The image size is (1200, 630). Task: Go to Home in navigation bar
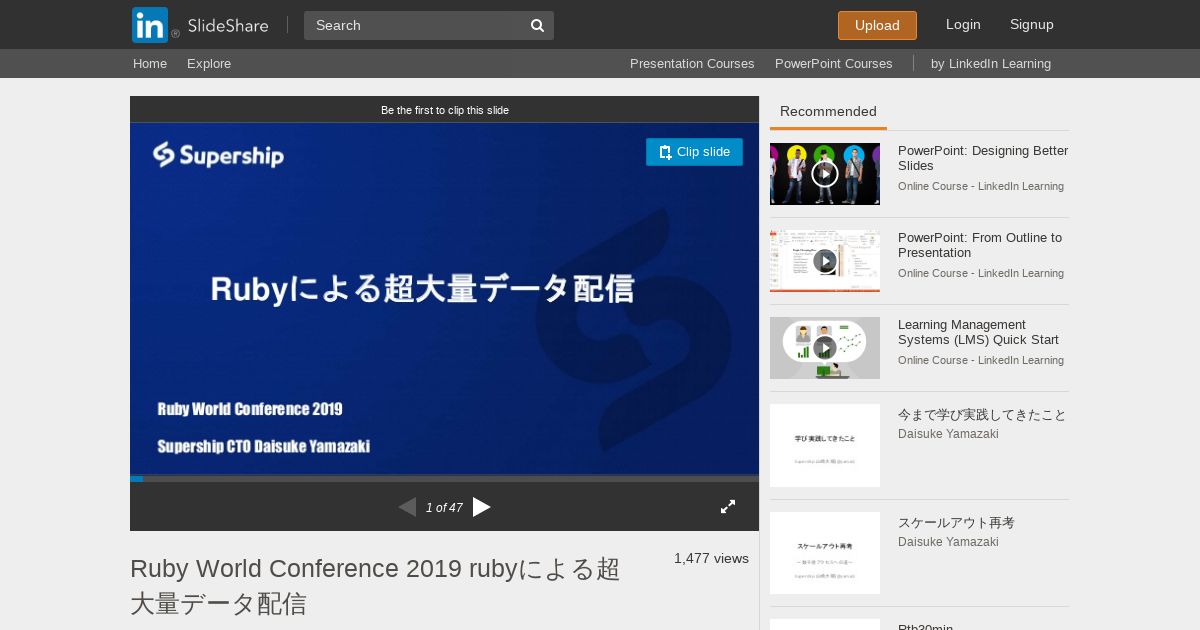tap(150, 63)
